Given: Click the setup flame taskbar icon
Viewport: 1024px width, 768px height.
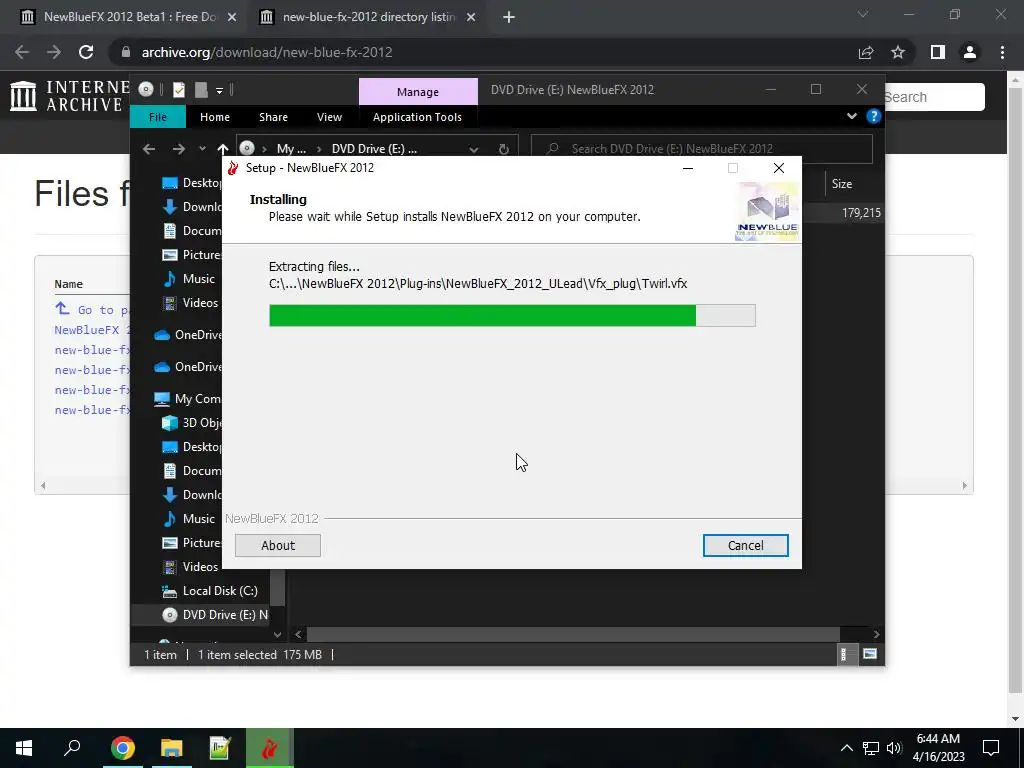Looking at the screenshot, I should [x=269, y=748].
